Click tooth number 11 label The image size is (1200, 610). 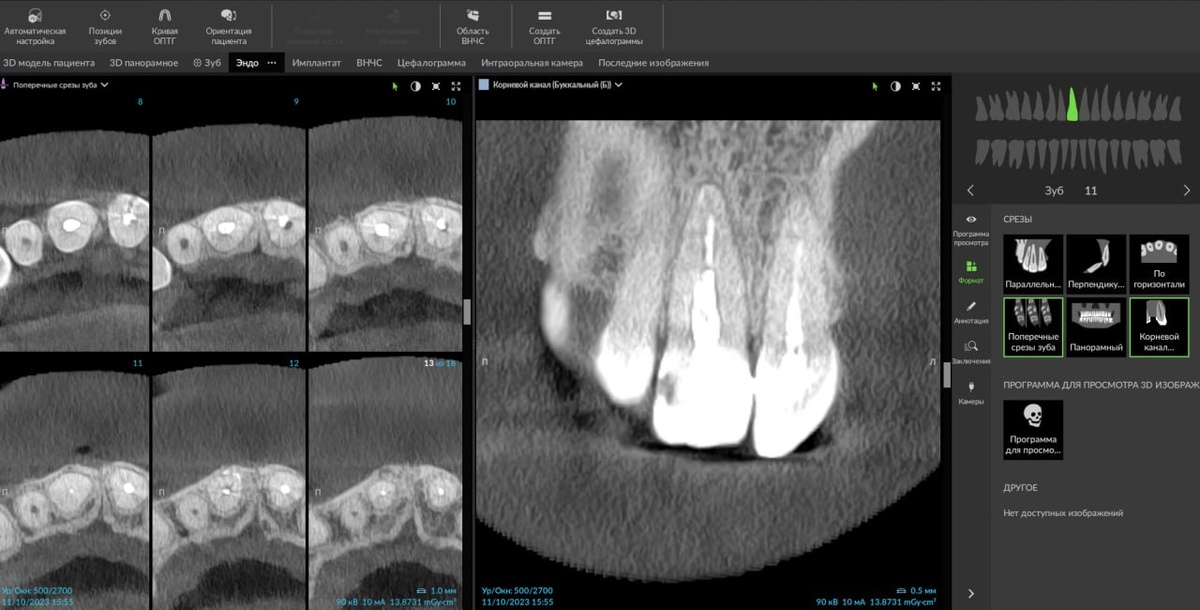click(1091, 190)
